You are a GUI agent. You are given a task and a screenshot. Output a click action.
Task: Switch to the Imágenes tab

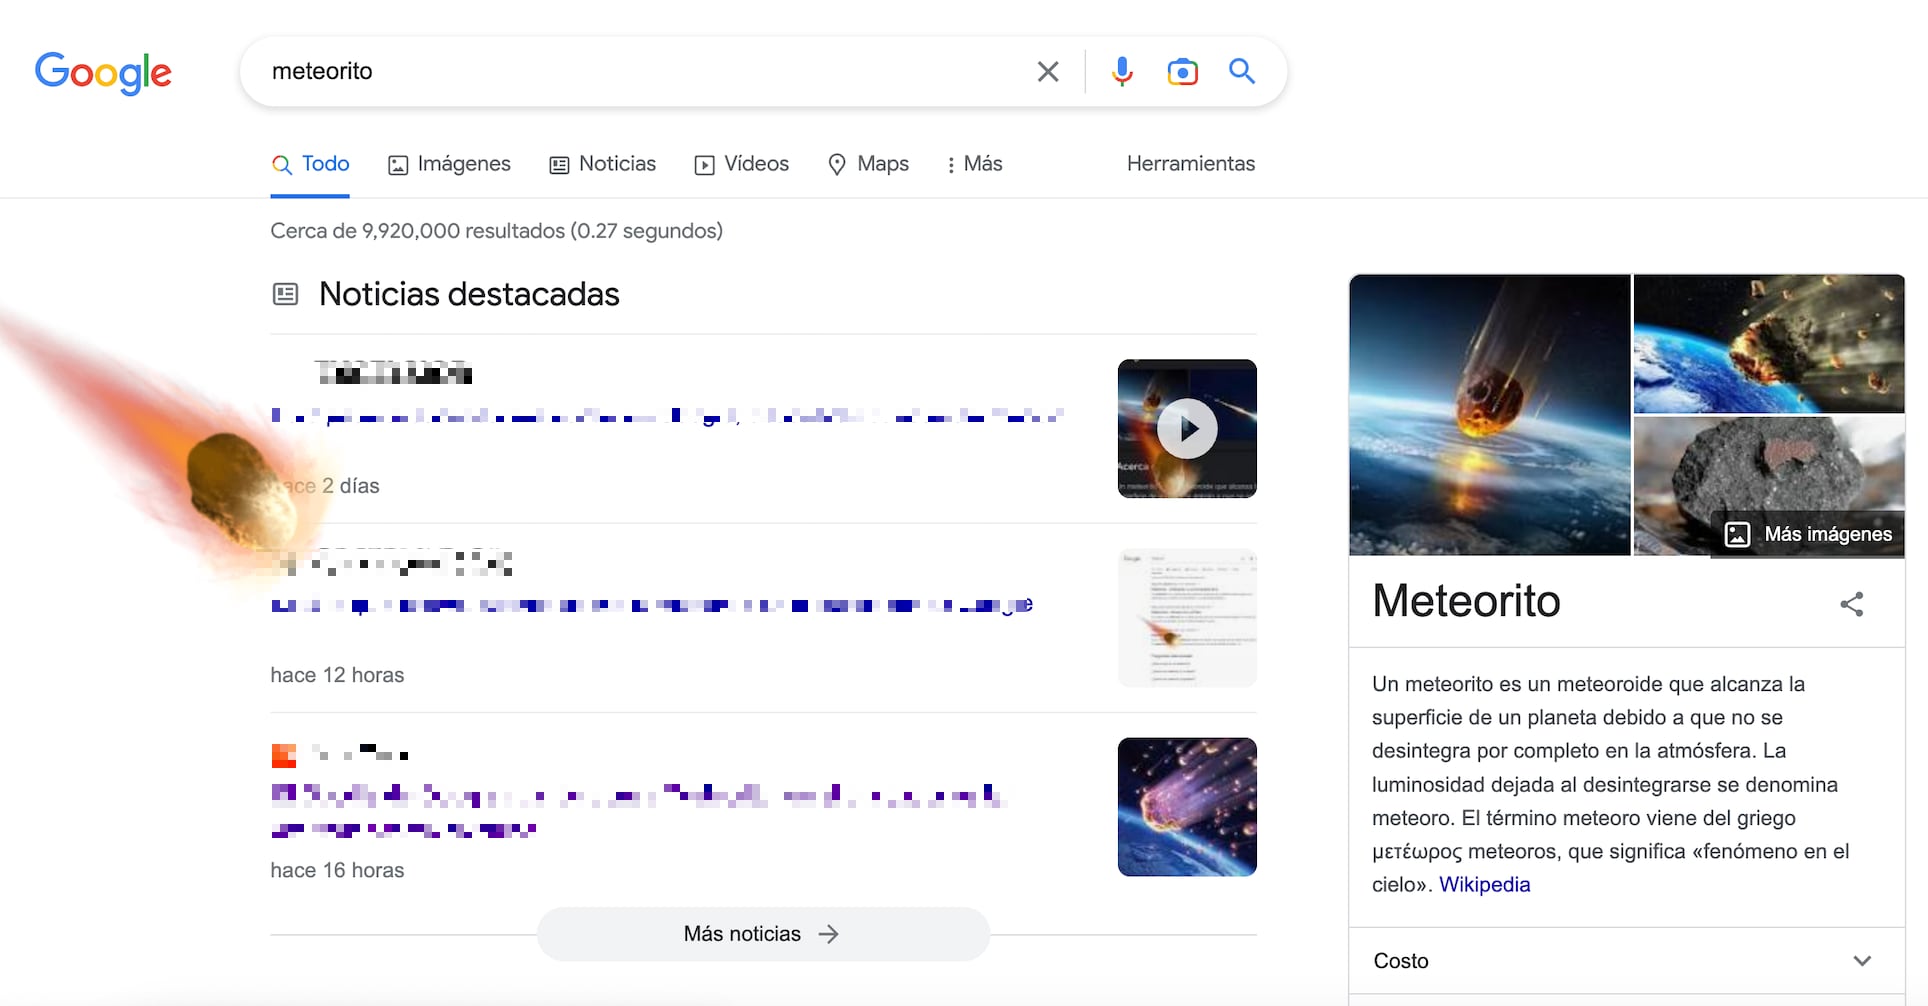click(449, 164)
